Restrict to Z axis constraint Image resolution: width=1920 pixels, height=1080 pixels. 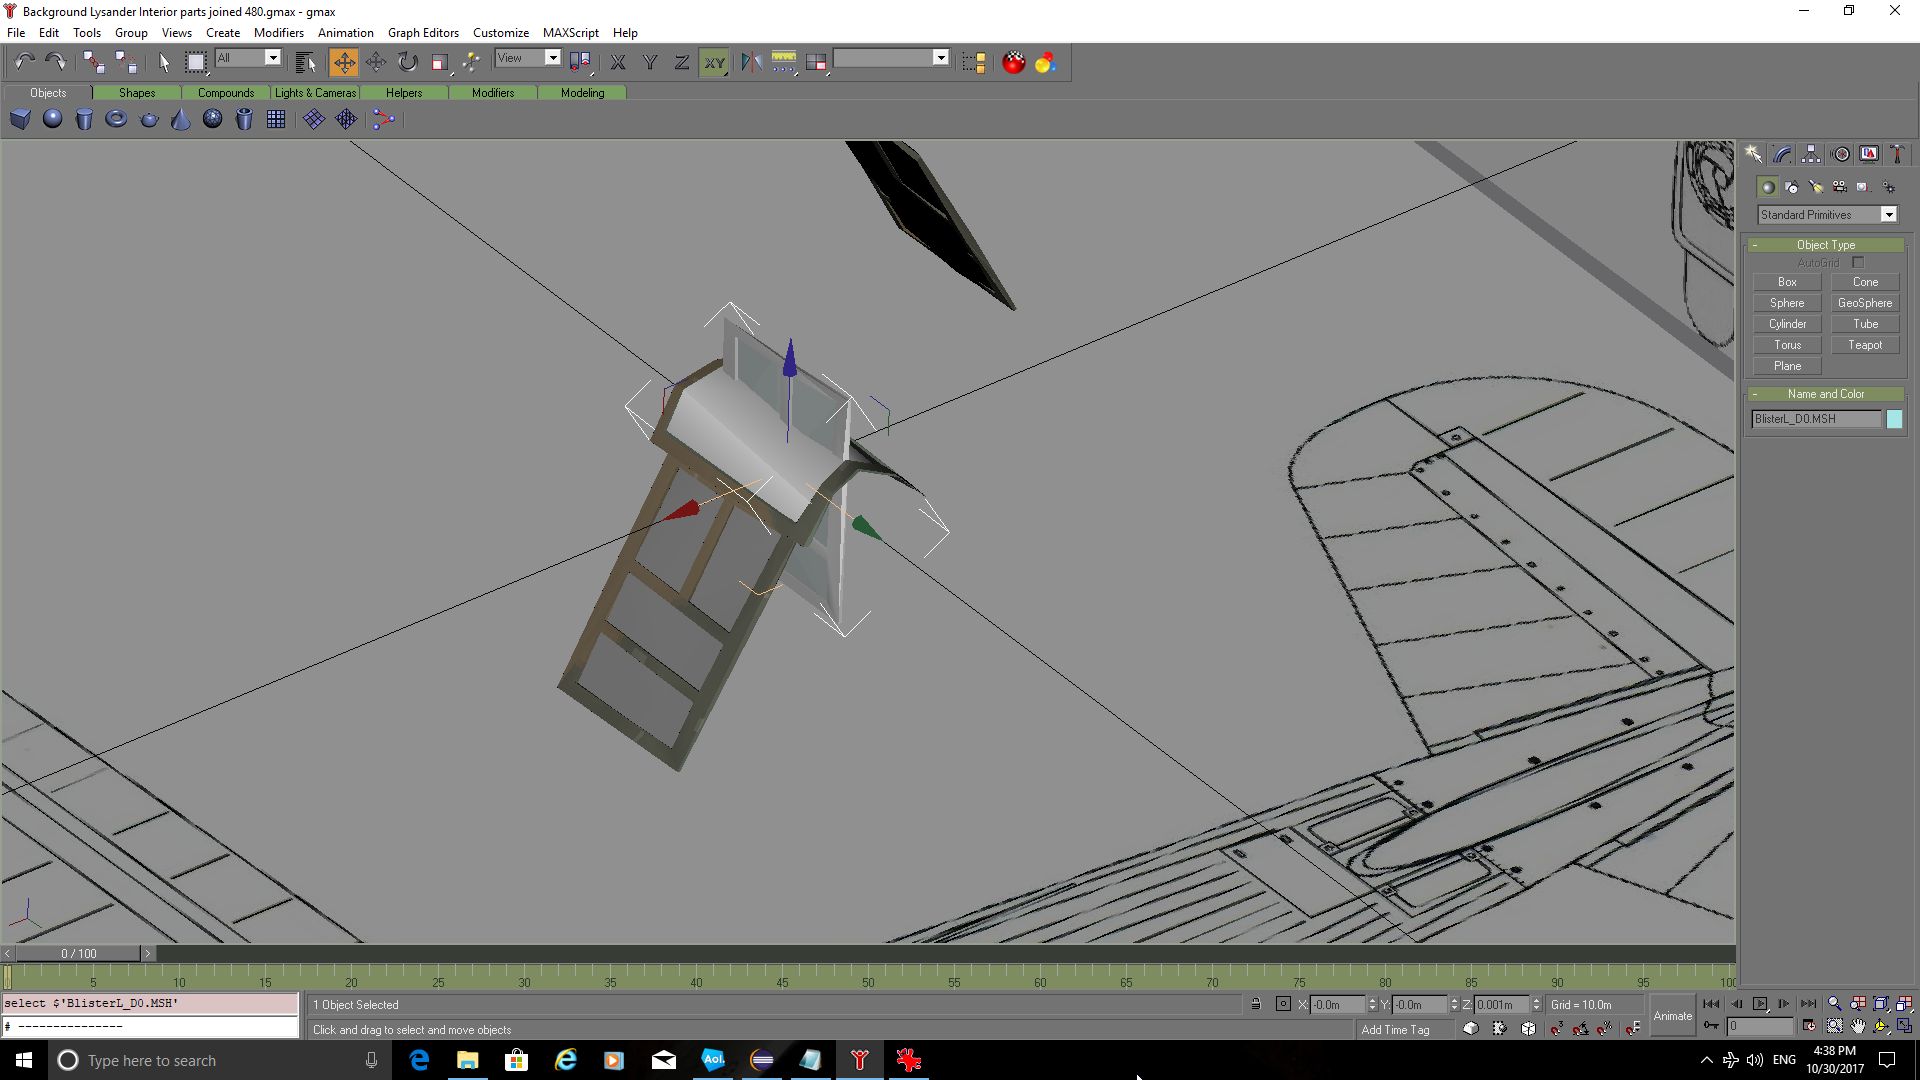tap(681, 63)
